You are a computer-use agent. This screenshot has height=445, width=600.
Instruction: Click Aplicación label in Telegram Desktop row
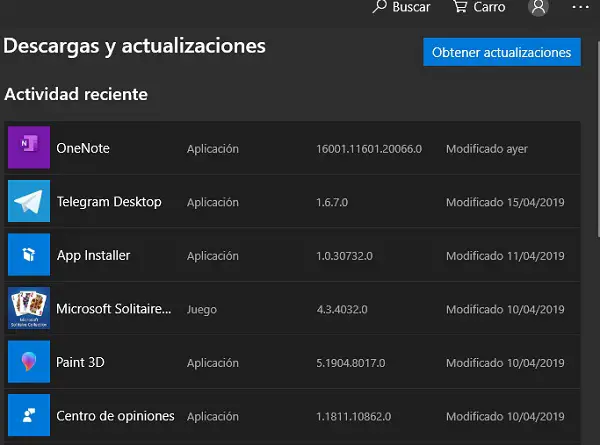[x=213, y=203]
